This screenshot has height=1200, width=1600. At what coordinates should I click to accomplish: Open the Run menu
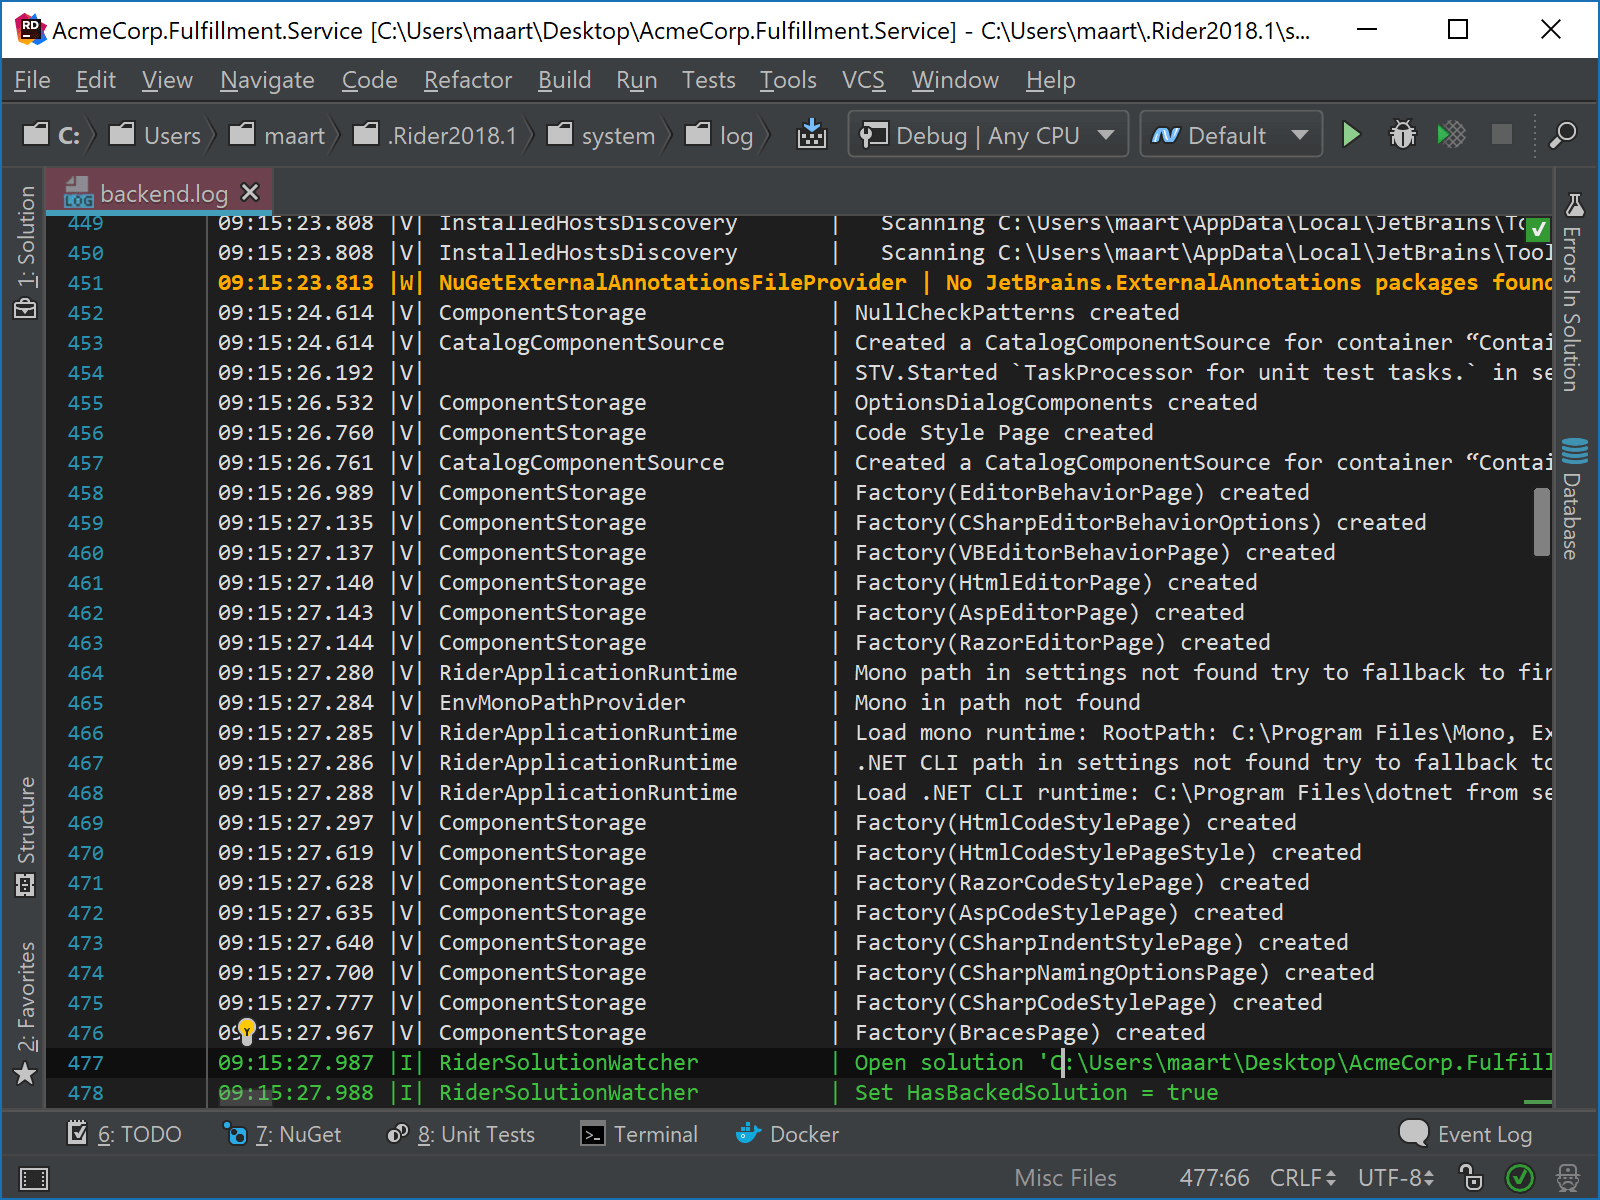[x=636, y=80]
